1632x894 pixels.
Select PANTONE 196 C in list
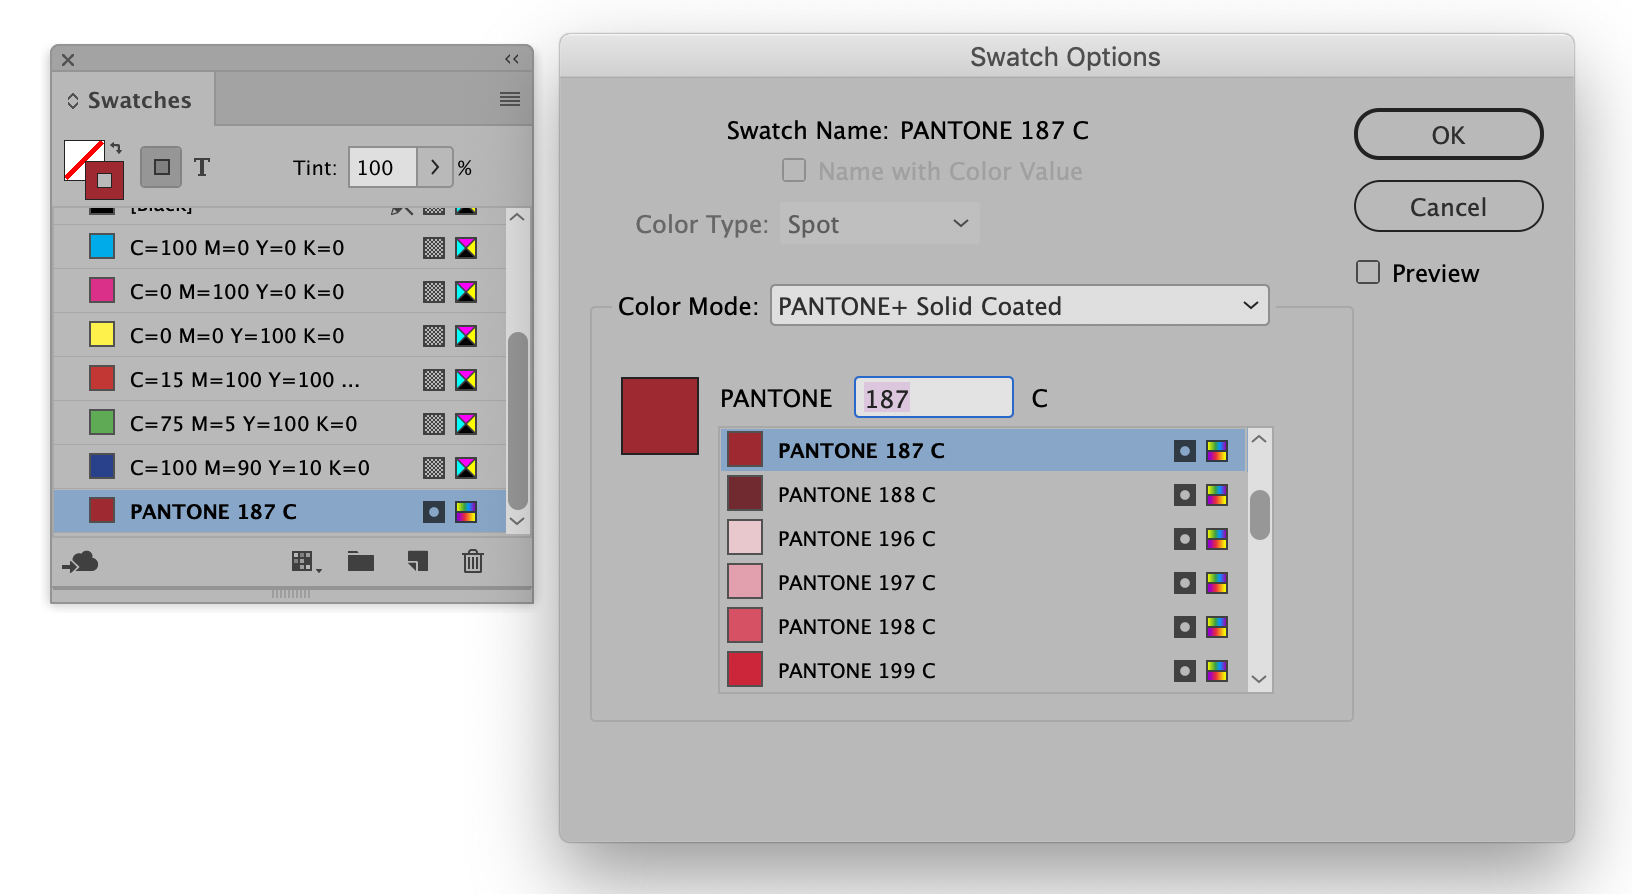pos(984,538)
